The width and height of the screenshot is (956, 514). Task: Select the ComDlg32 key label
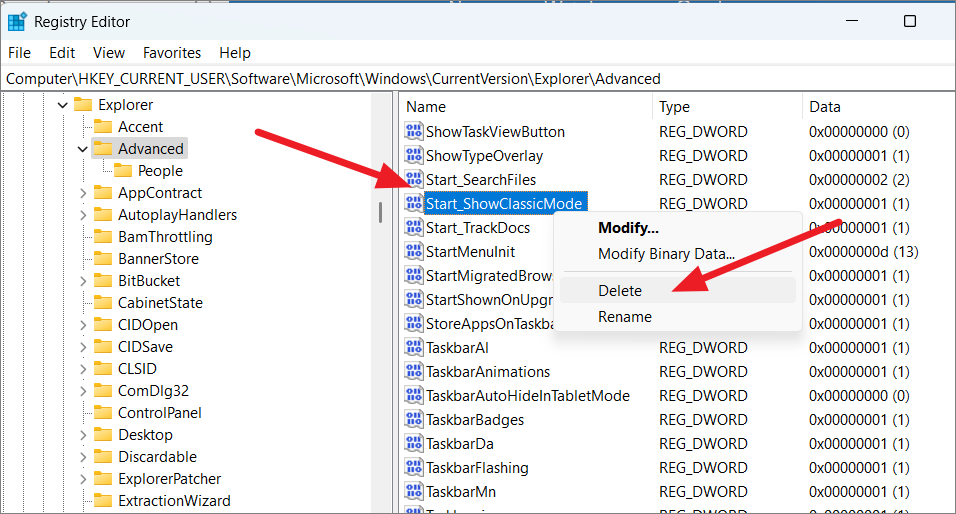pos(153,391)
